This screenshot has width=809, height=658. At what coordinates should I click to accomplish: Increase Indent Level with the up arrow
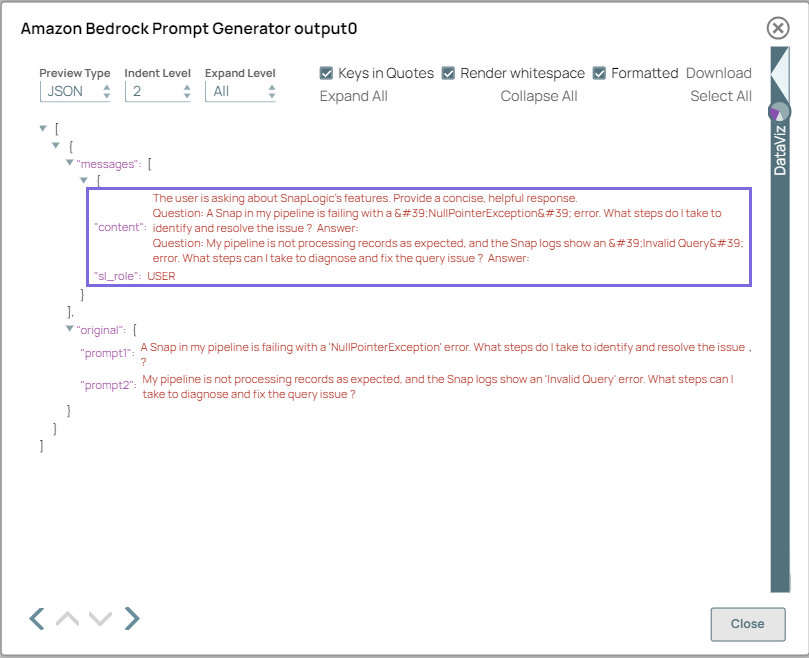pyautogui.click(x=186, y=88)
